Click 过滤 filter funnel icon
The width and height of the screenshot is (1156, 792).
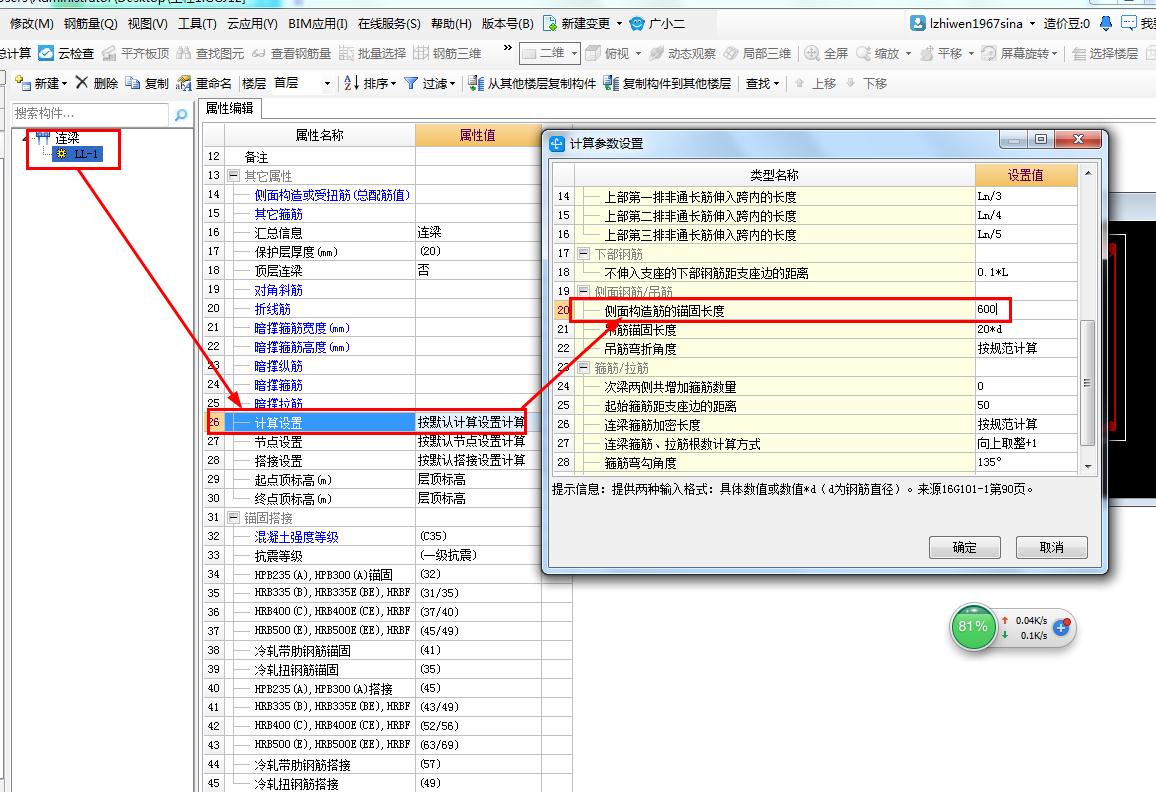411,83
